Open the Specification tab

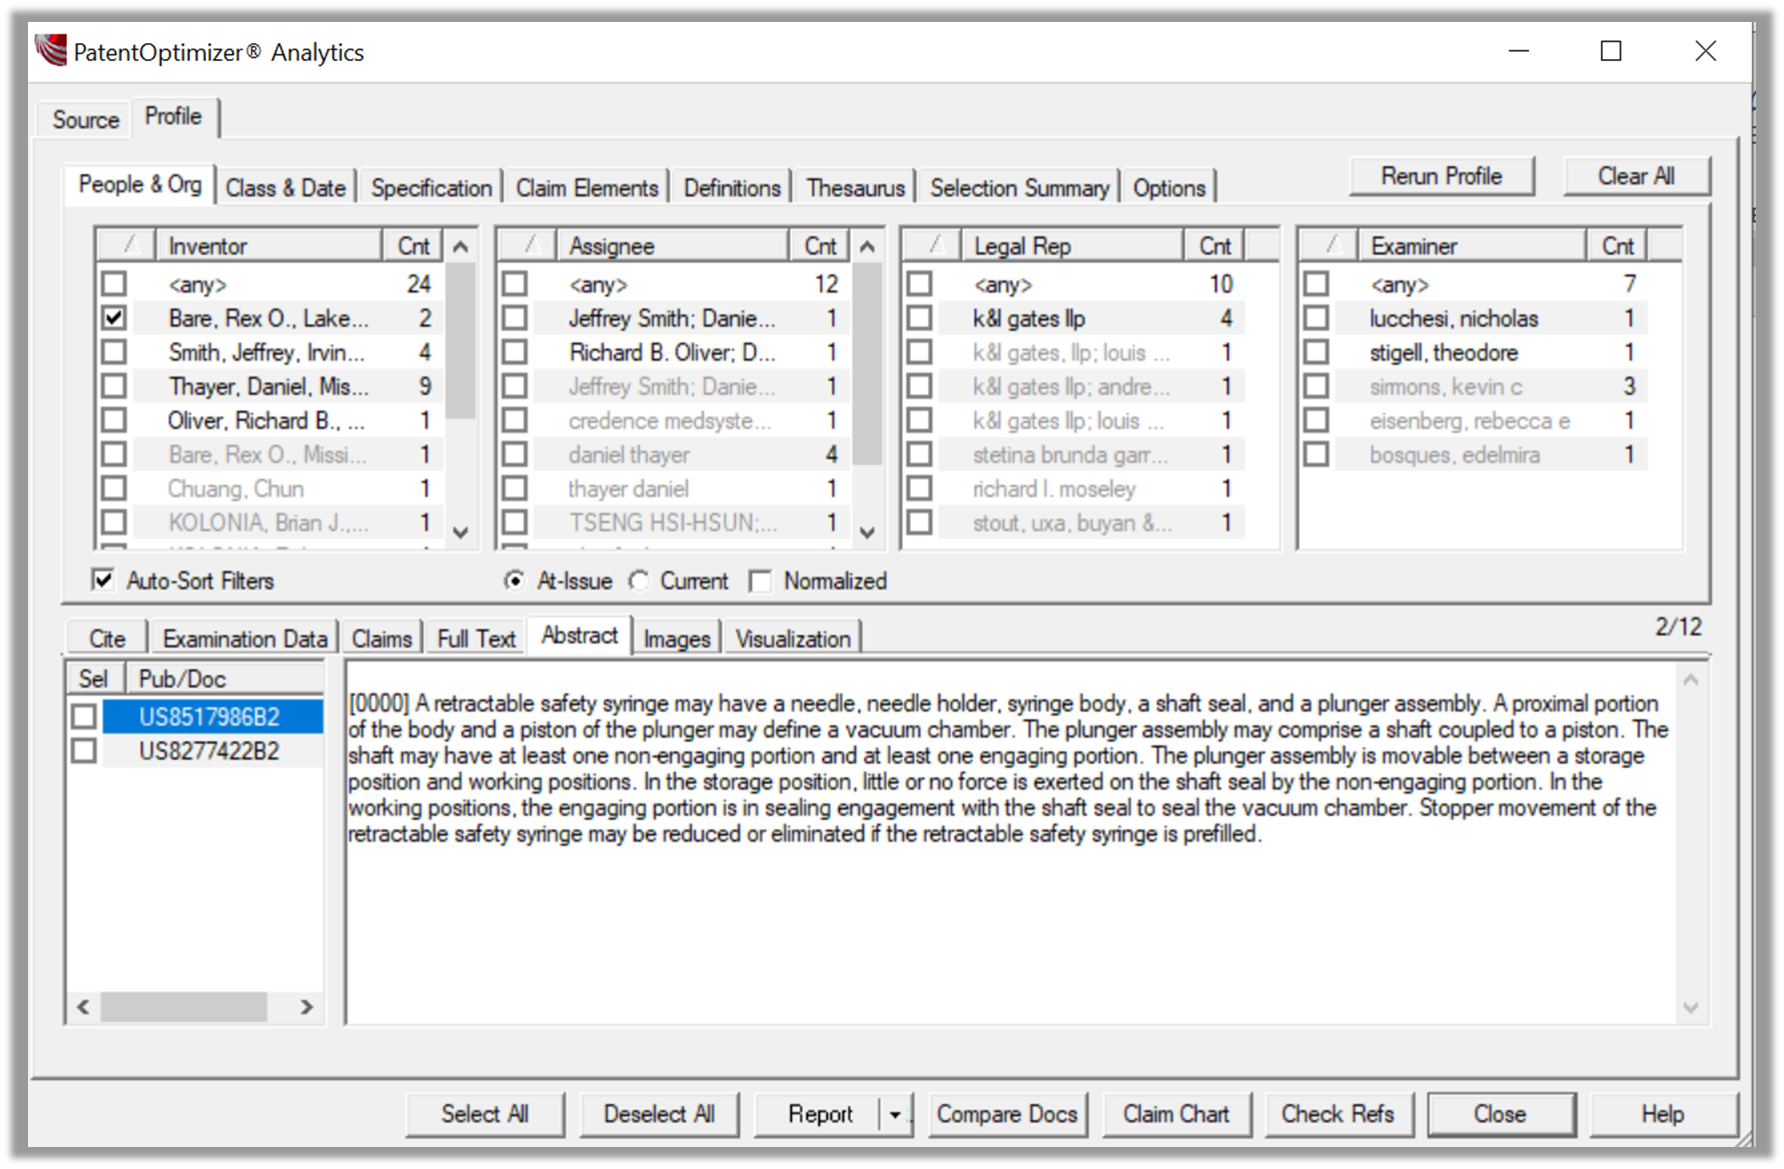click(431, 188)
